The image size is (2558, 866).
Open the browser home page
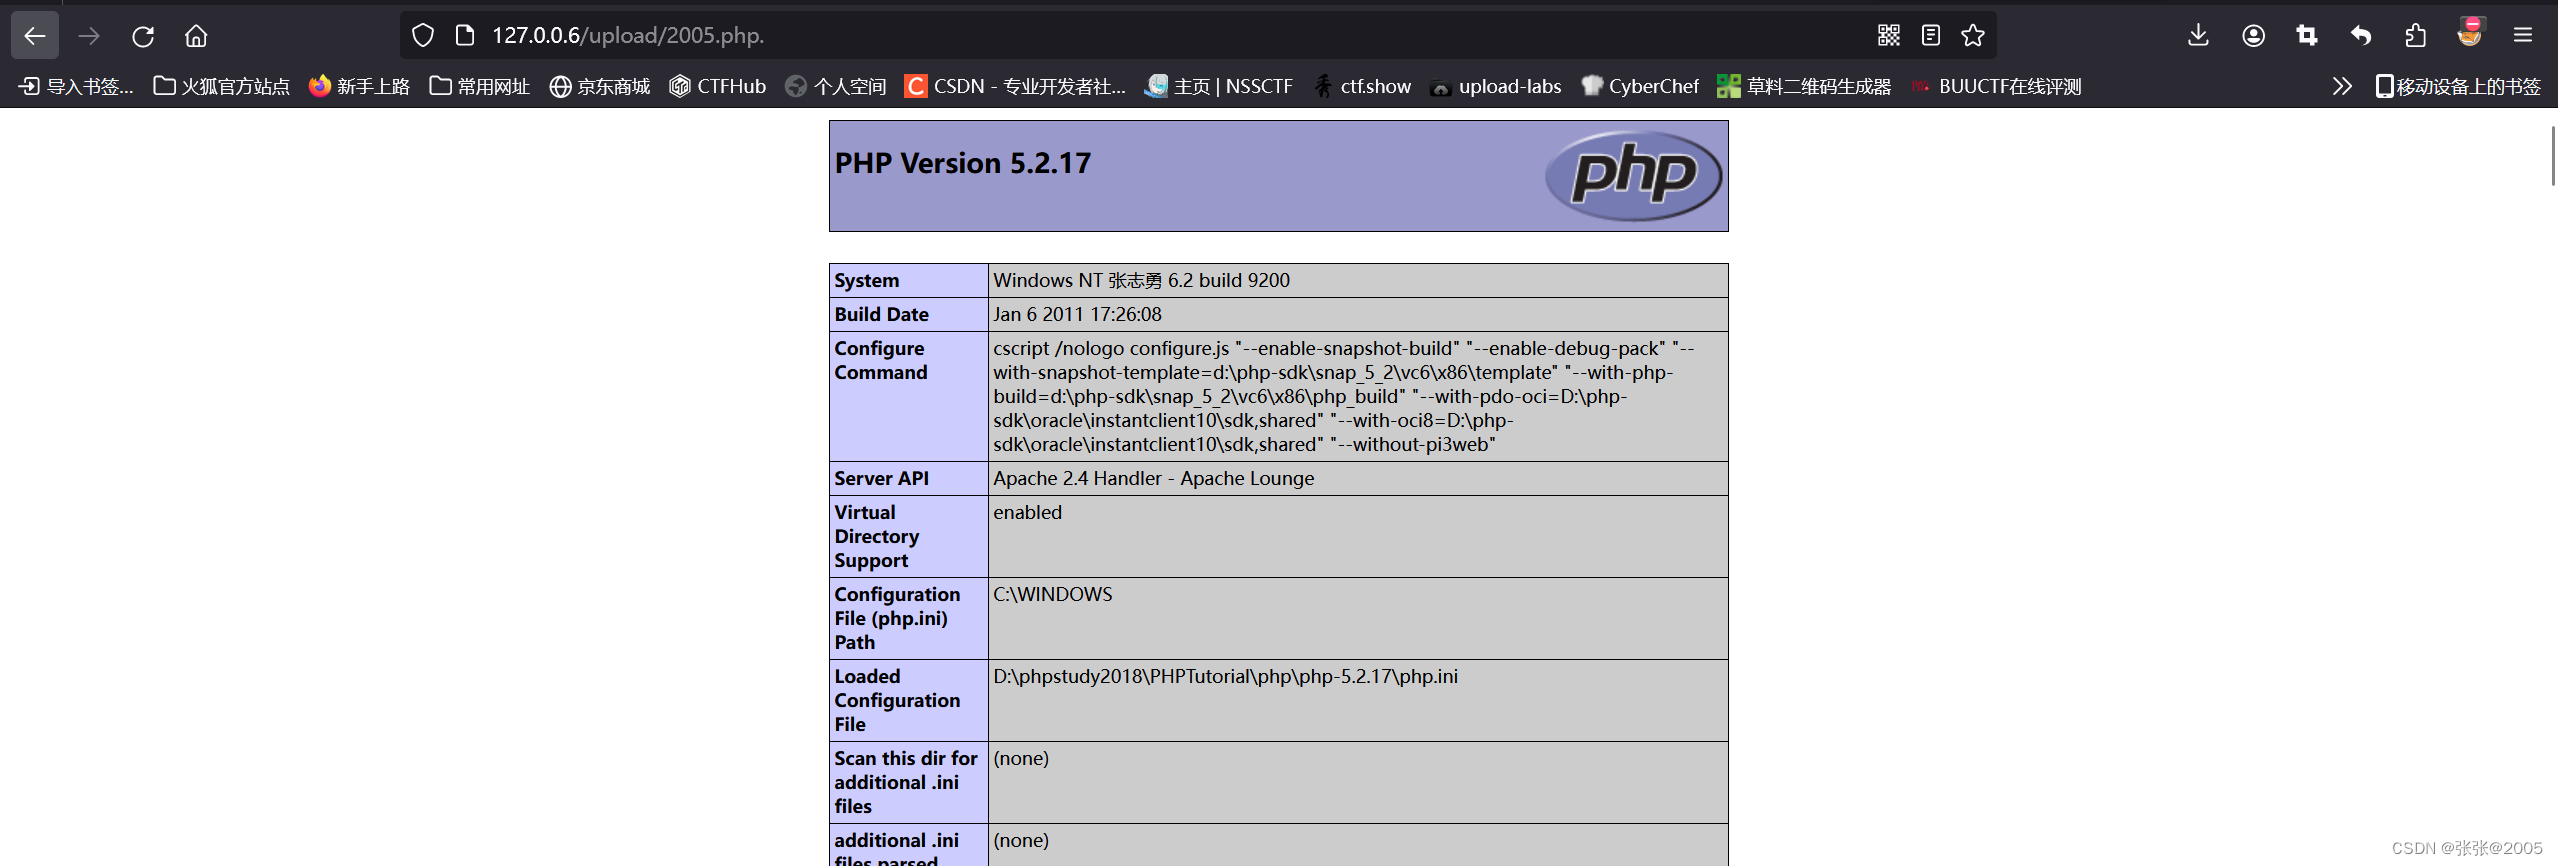point(196,36)
